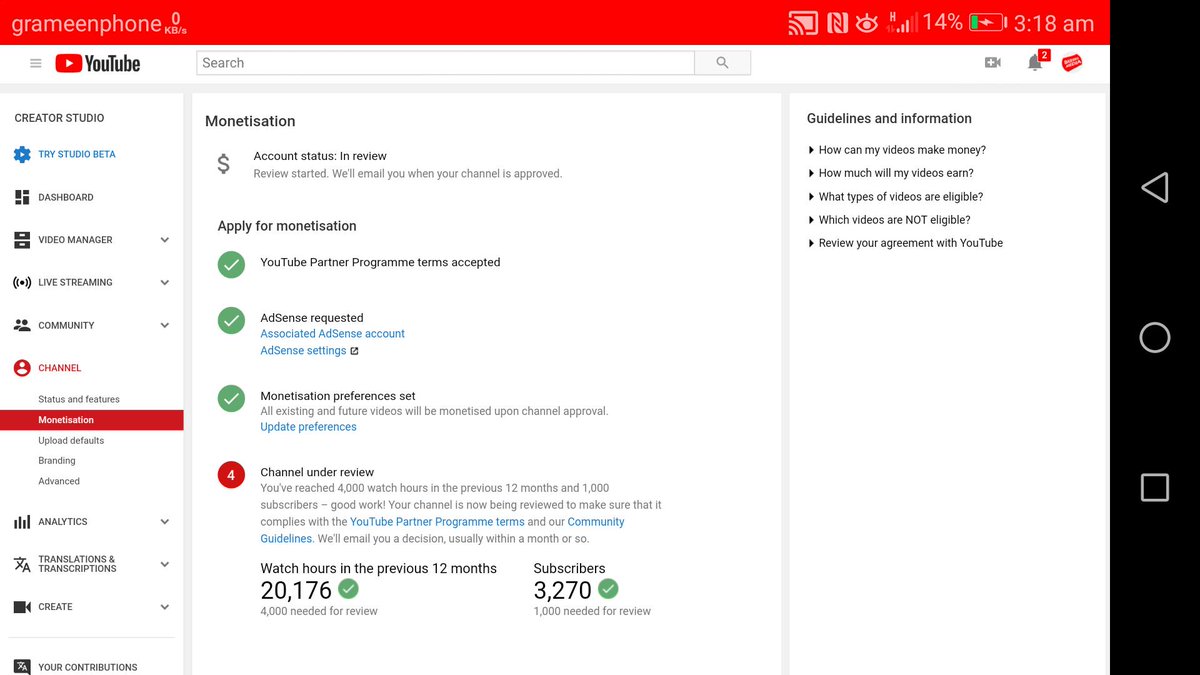The height and width of the screenshot is (675, 1200).
Task: Open the upload video camera icon
Action: pyautogui.click(x=992, y=62)
